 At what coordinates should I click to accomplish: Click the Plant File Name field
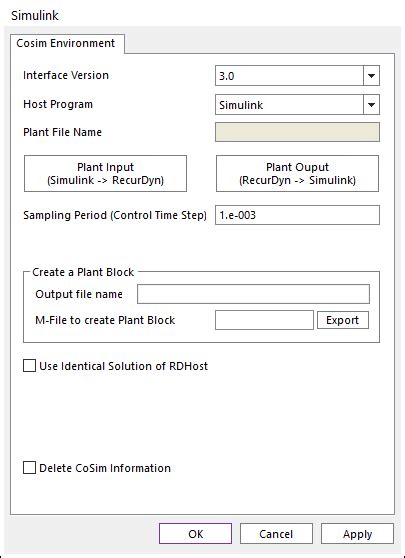pyautogui.click(x=297, y=132)
